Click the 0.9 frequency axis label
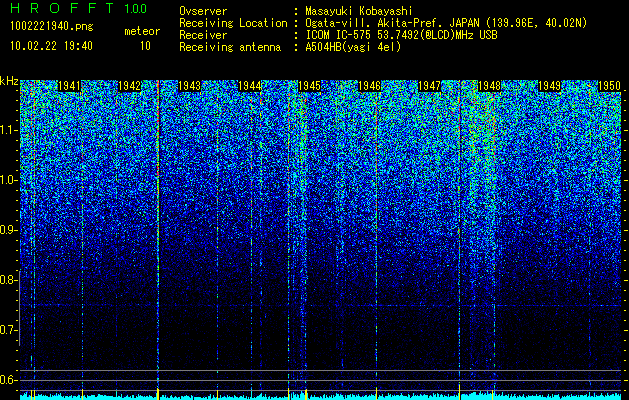The image size is (629, 400). pos(8,230)
